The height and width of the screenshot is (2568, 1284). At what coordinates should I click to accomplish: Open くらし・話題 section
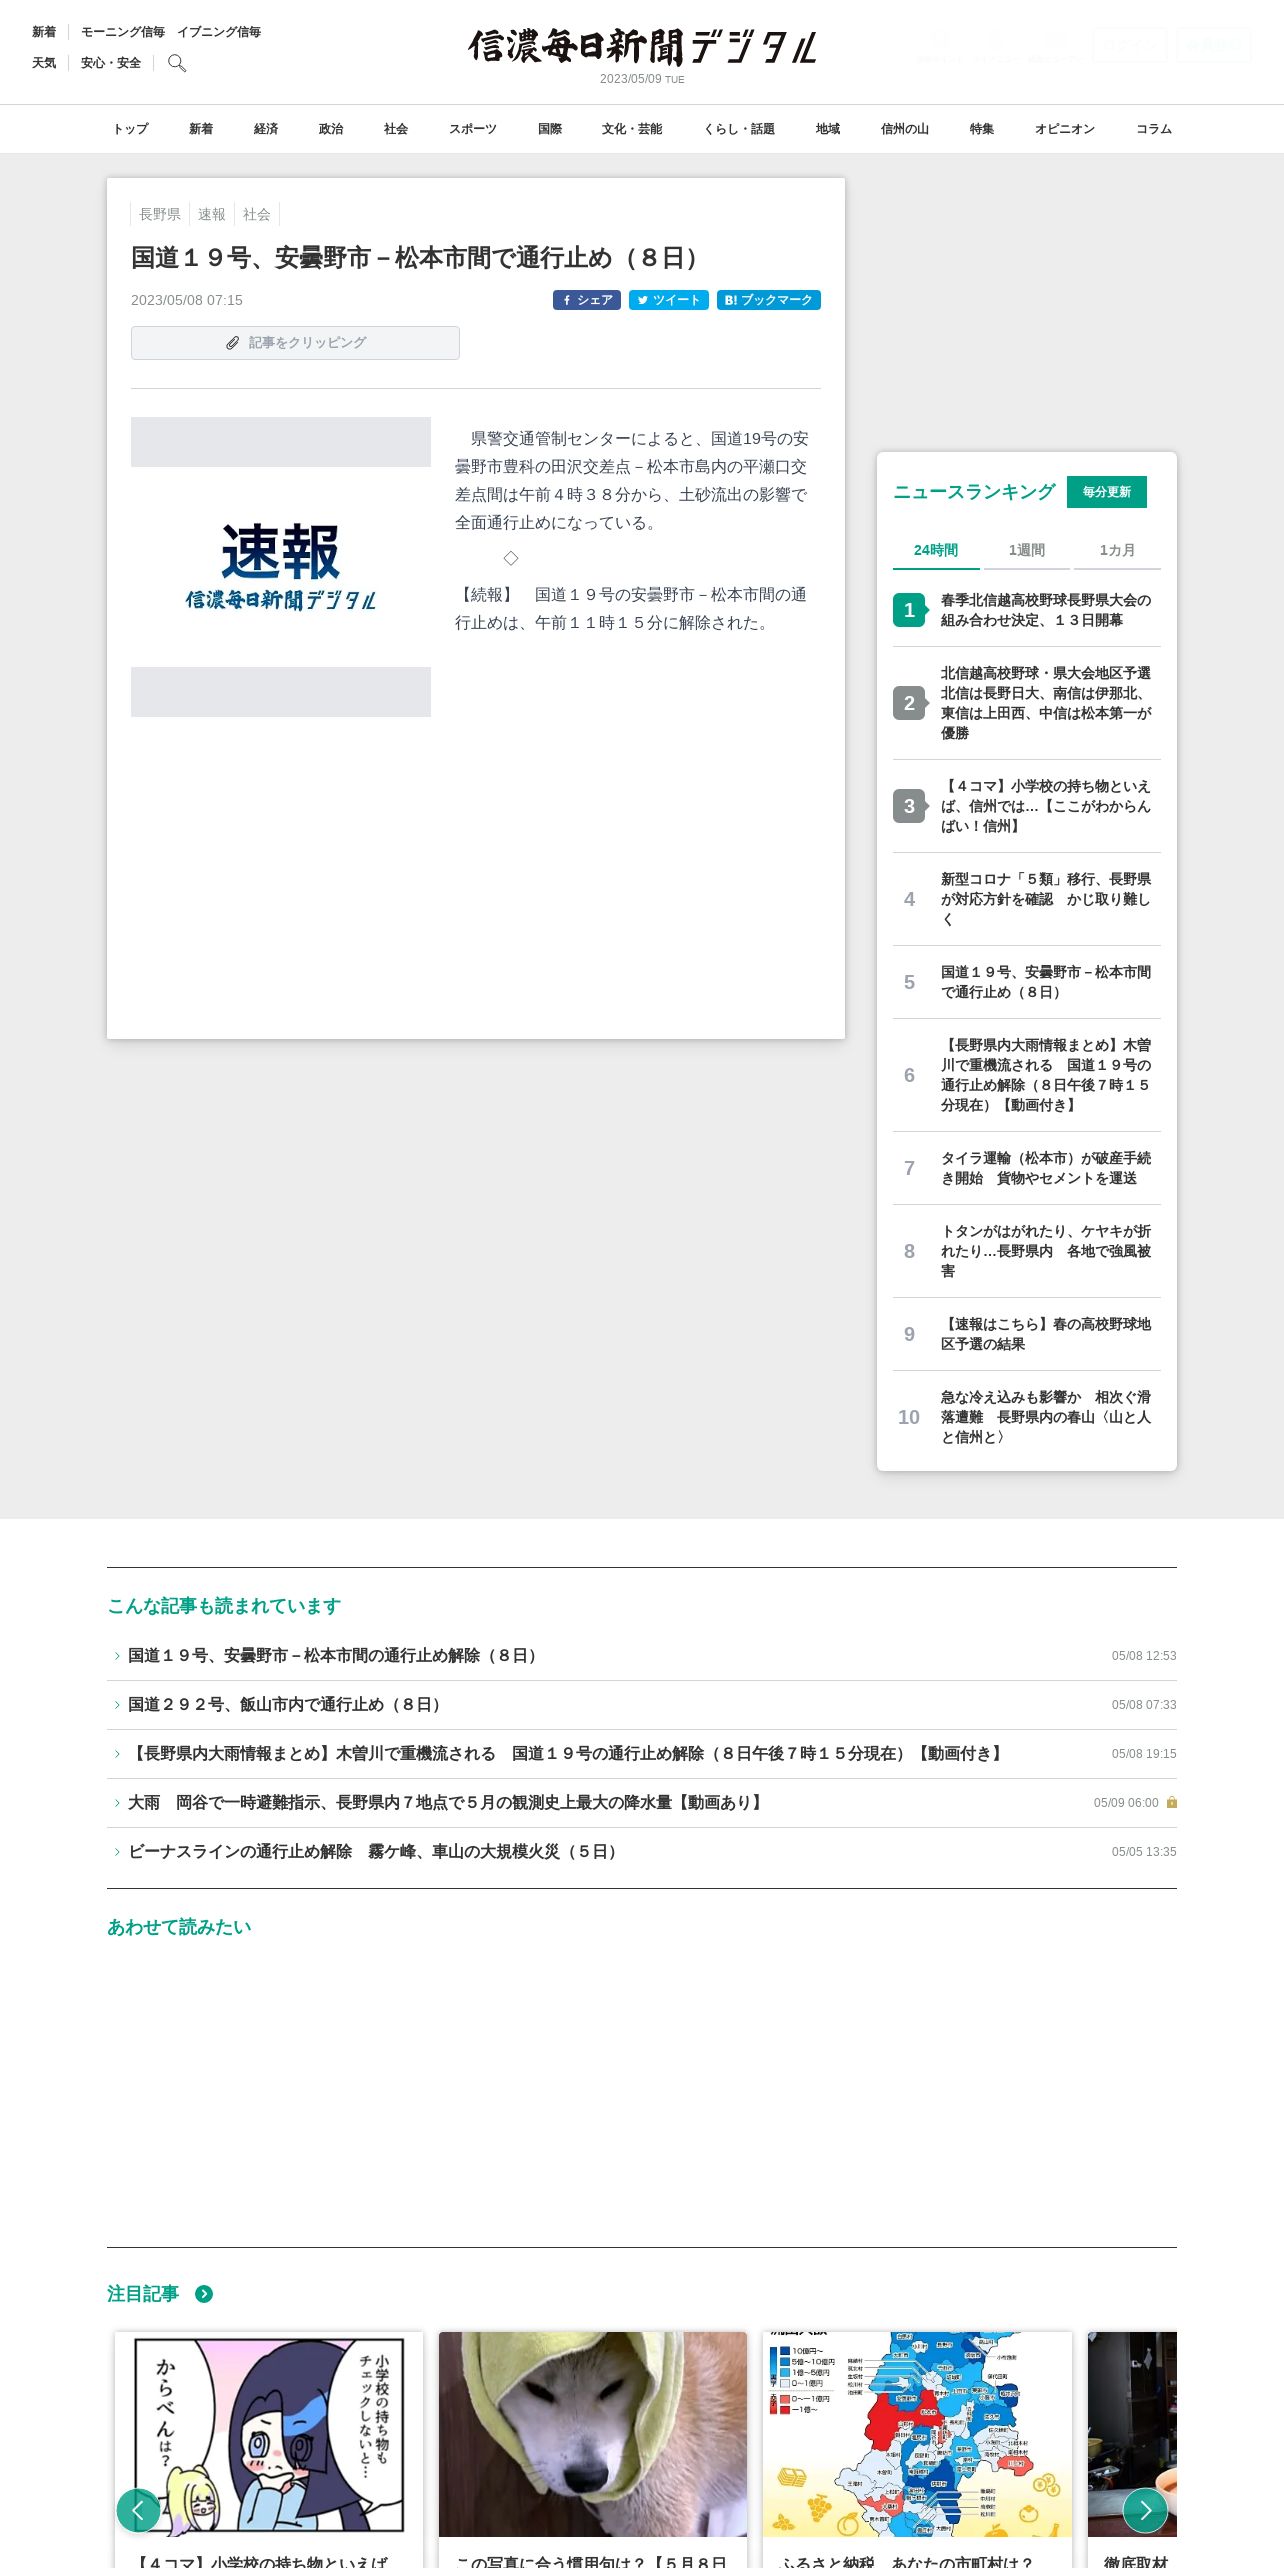[739, 129]
